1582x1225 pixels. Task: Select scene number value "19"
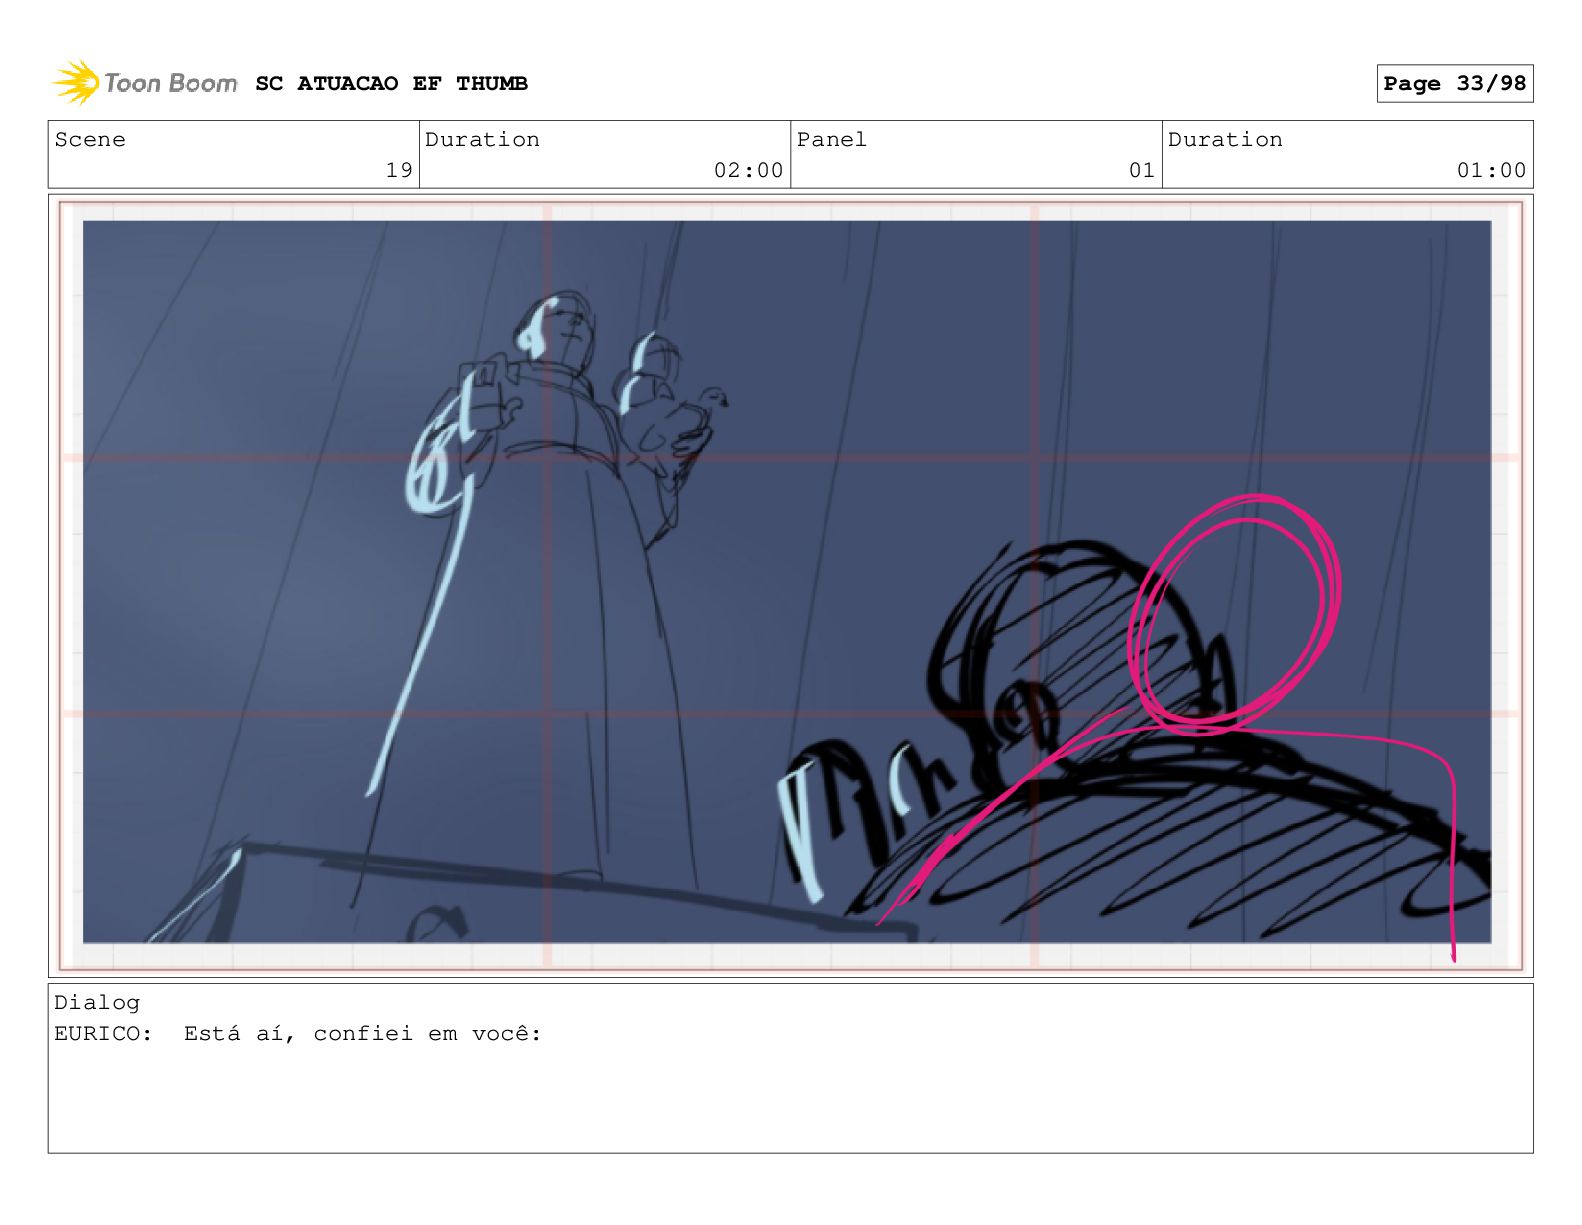(x=399, y=170)
